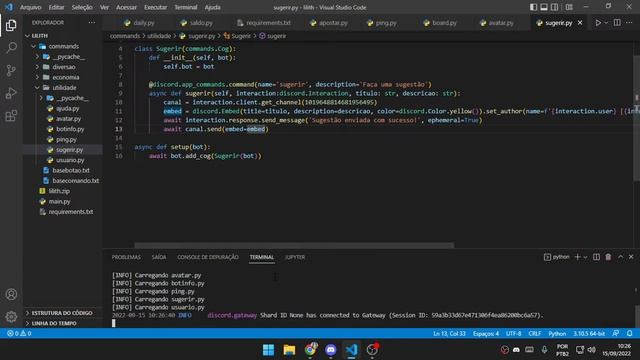Open the Source Control view
This screenshot has width=640, height=360.
click(x=11, y=71)
